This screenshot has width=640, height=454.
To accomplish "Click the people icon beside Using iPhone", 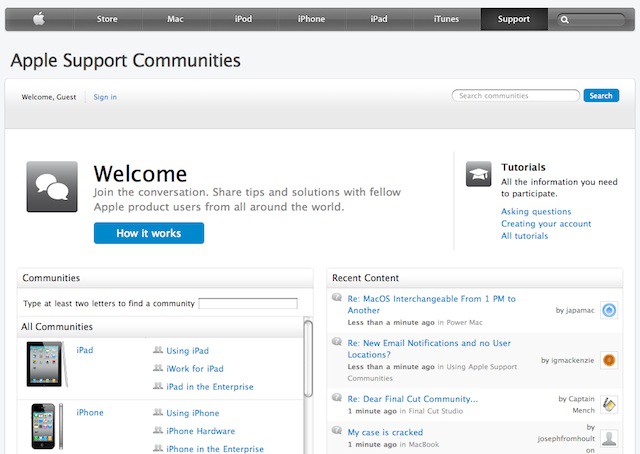I will click(x=158, y=412).
